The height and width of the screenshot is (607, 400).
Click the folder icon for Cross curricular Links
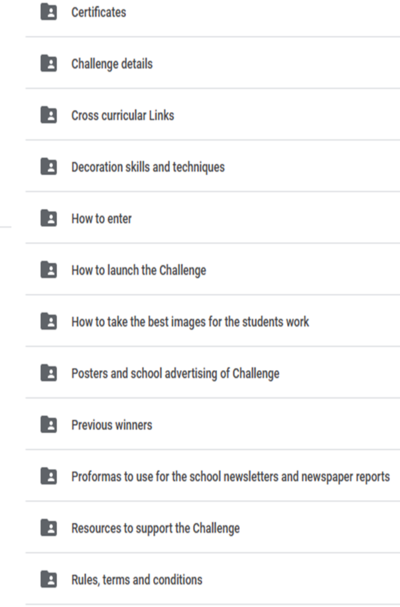click(x=49, y=115)
